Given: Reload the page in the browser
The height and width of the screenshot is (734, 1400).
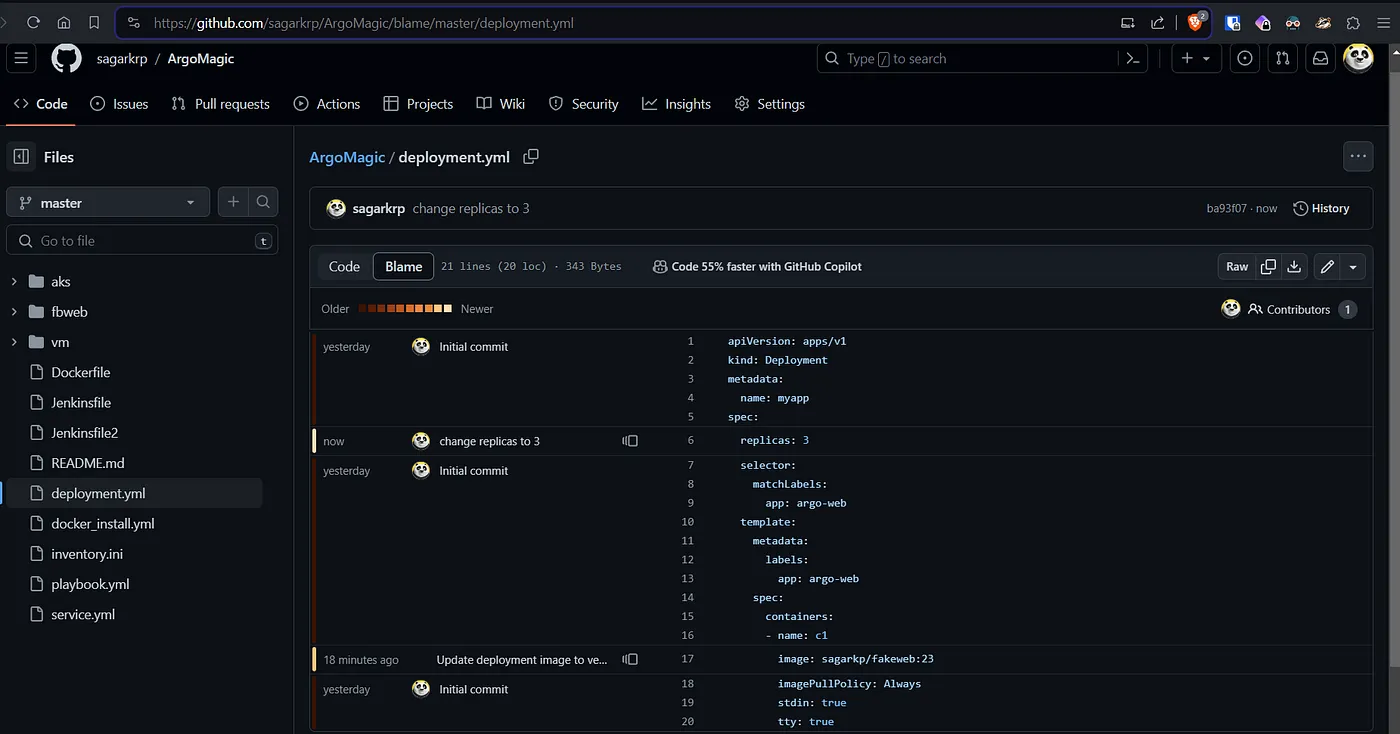Looking at the screenshot, I should [x=33, y=22].
